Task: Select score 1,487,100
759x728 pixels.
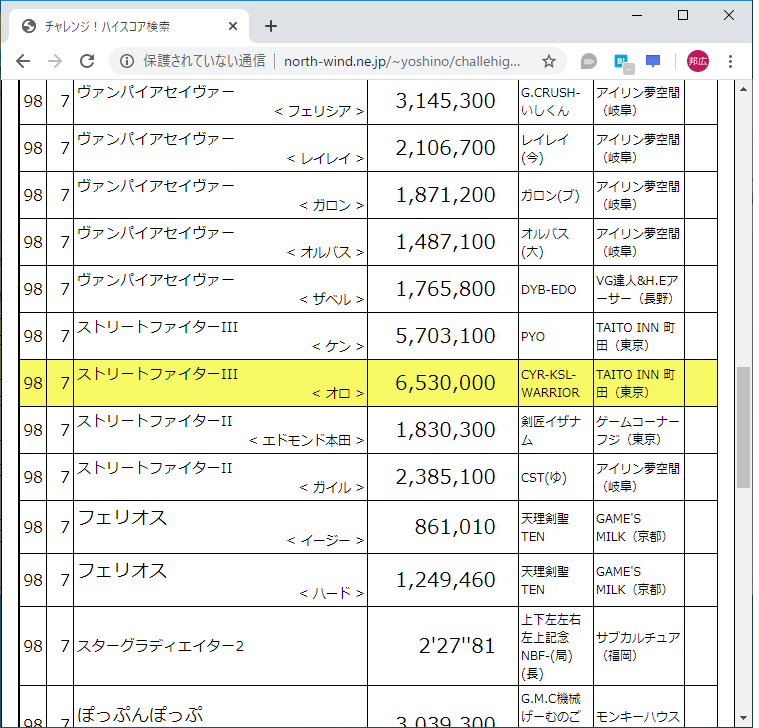Action: 445,242
